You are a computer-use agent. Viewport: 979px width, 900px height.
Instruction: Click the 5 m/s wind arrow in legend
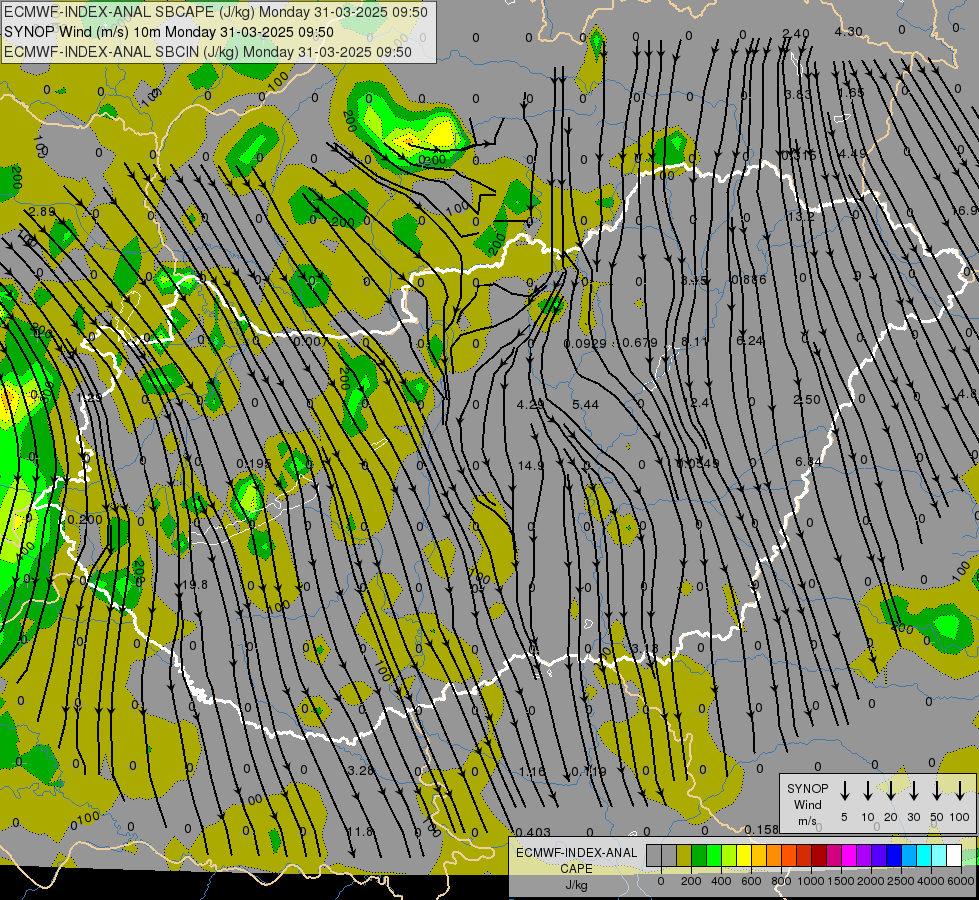pos(844,790)
